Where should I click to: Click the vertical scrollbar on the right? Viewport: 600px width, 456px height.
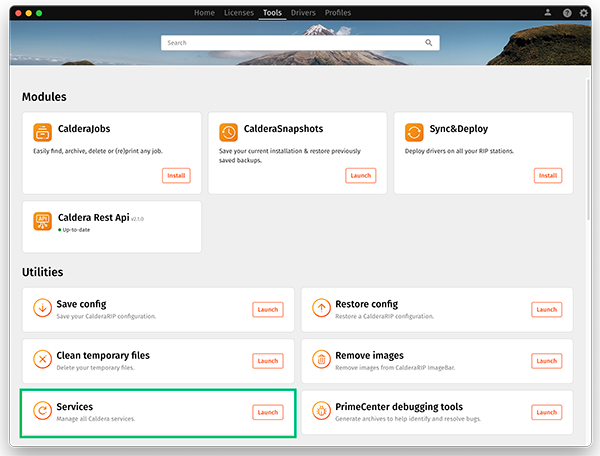[x=588, y=149]
